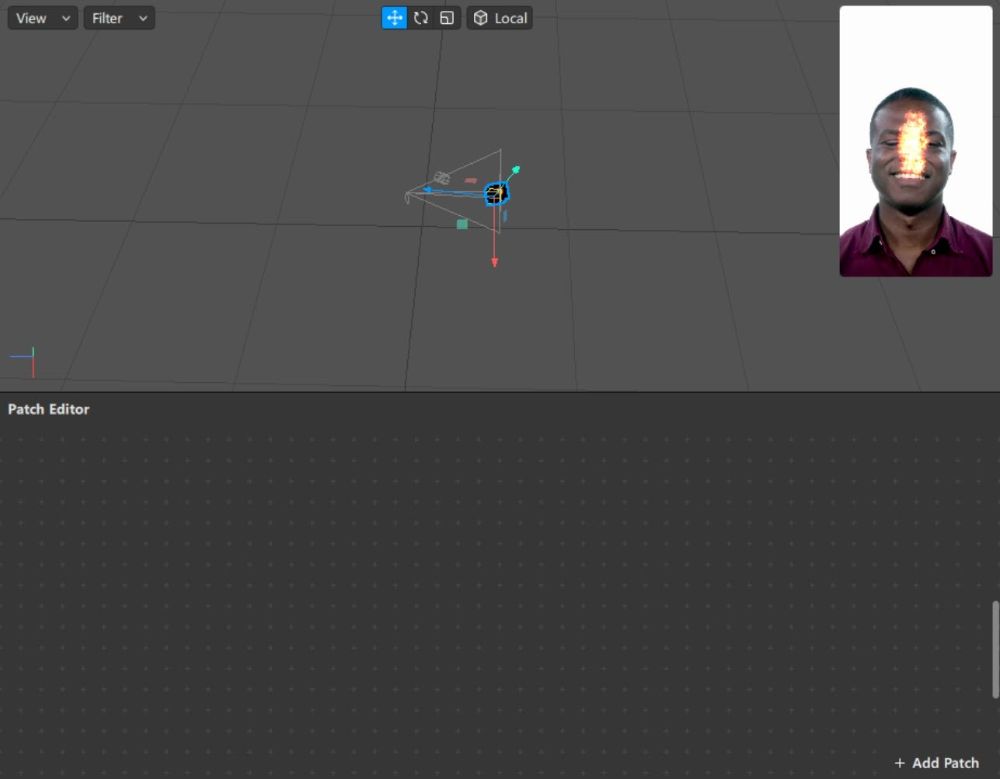The height and width of the screenshot is (779, 1000).
Task: Click the Patch Editor panel title
Action: pyautogui.click(x=48, y=409)
